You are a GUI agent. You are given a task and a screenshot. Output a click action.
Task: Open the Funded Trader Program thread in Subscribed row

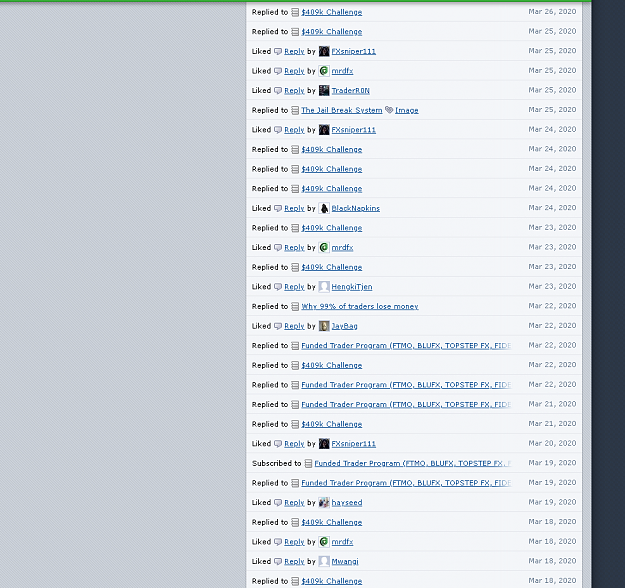pyautogui.click(x=413, y=463)
